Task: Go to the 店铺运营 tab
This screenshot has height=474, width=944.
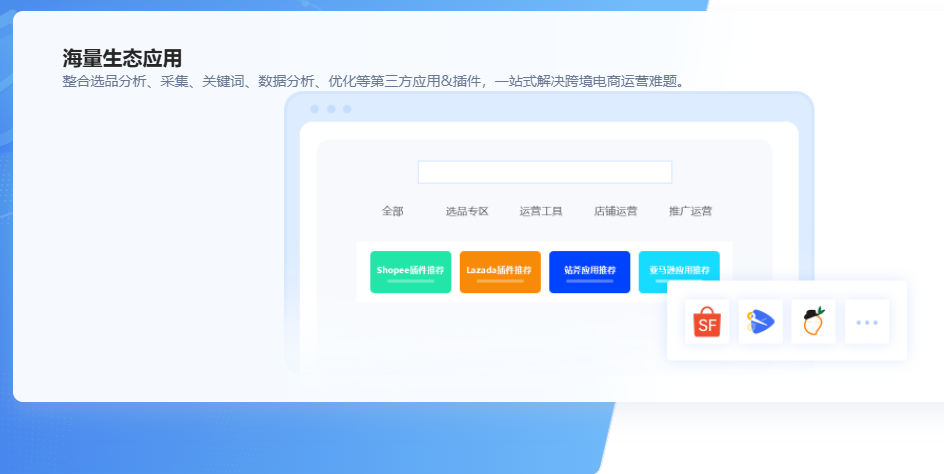Action: coord(616,211)
